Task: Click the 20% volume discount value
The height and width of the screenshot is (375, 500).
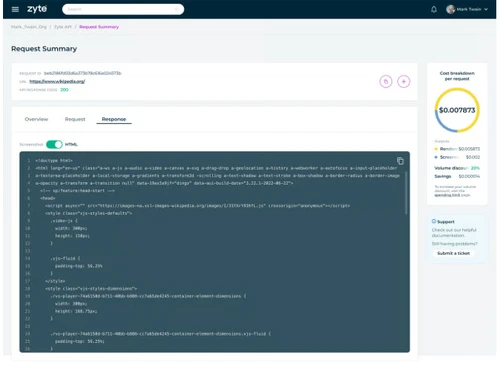Action: [x=475, y=168]
